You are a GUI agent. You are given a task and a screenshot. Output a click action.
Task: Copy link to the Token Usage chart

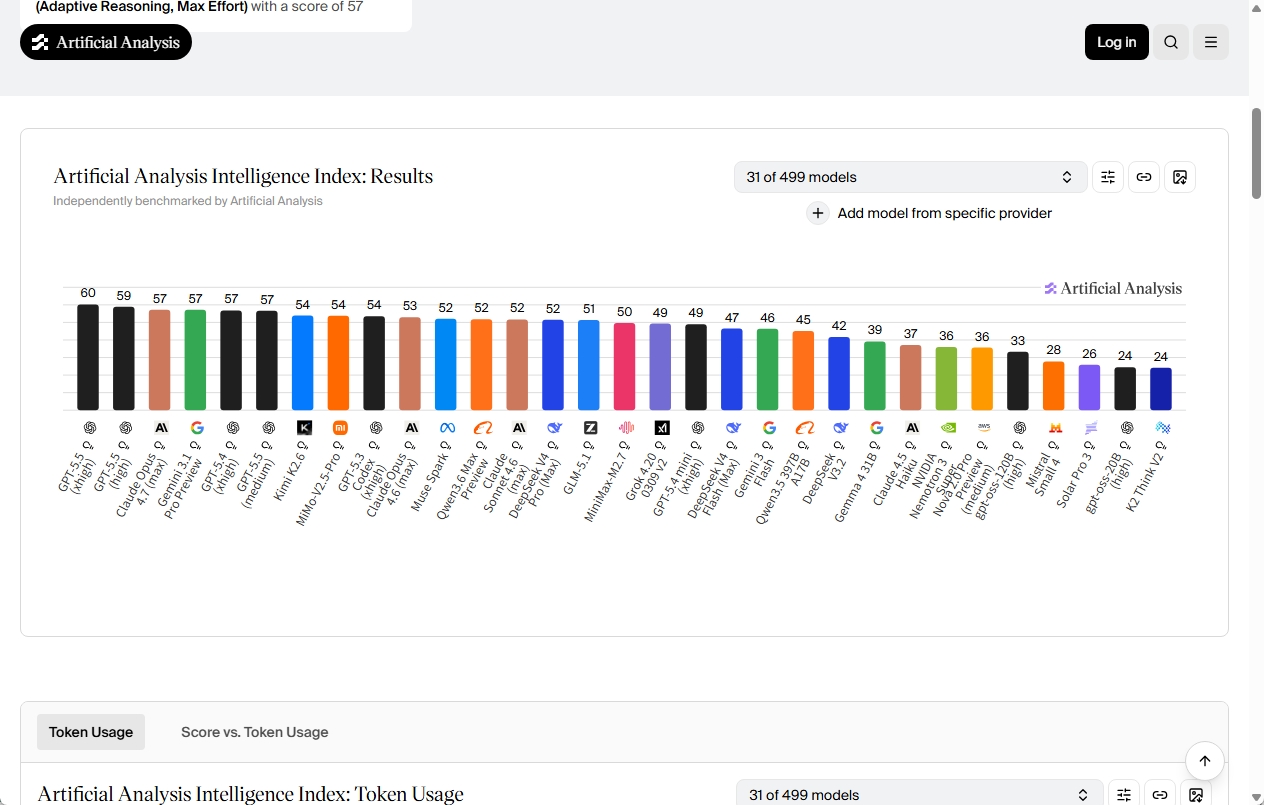1160,795
